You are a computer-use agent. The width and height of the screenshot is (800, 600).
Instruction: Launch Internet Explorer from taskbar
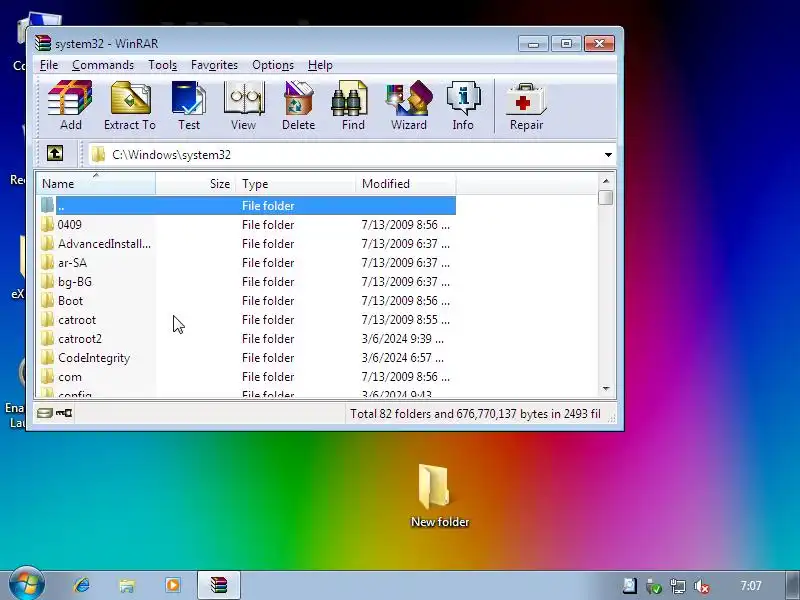tap(82, 585)
